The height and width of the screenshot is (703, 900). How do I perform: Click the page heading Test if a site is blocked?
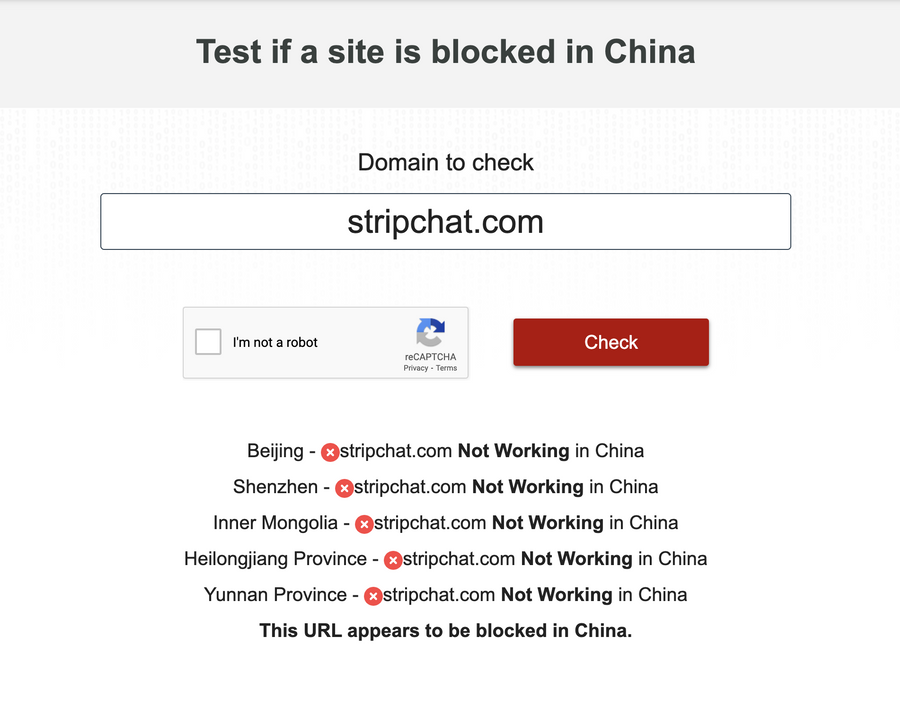click(445, 52)
